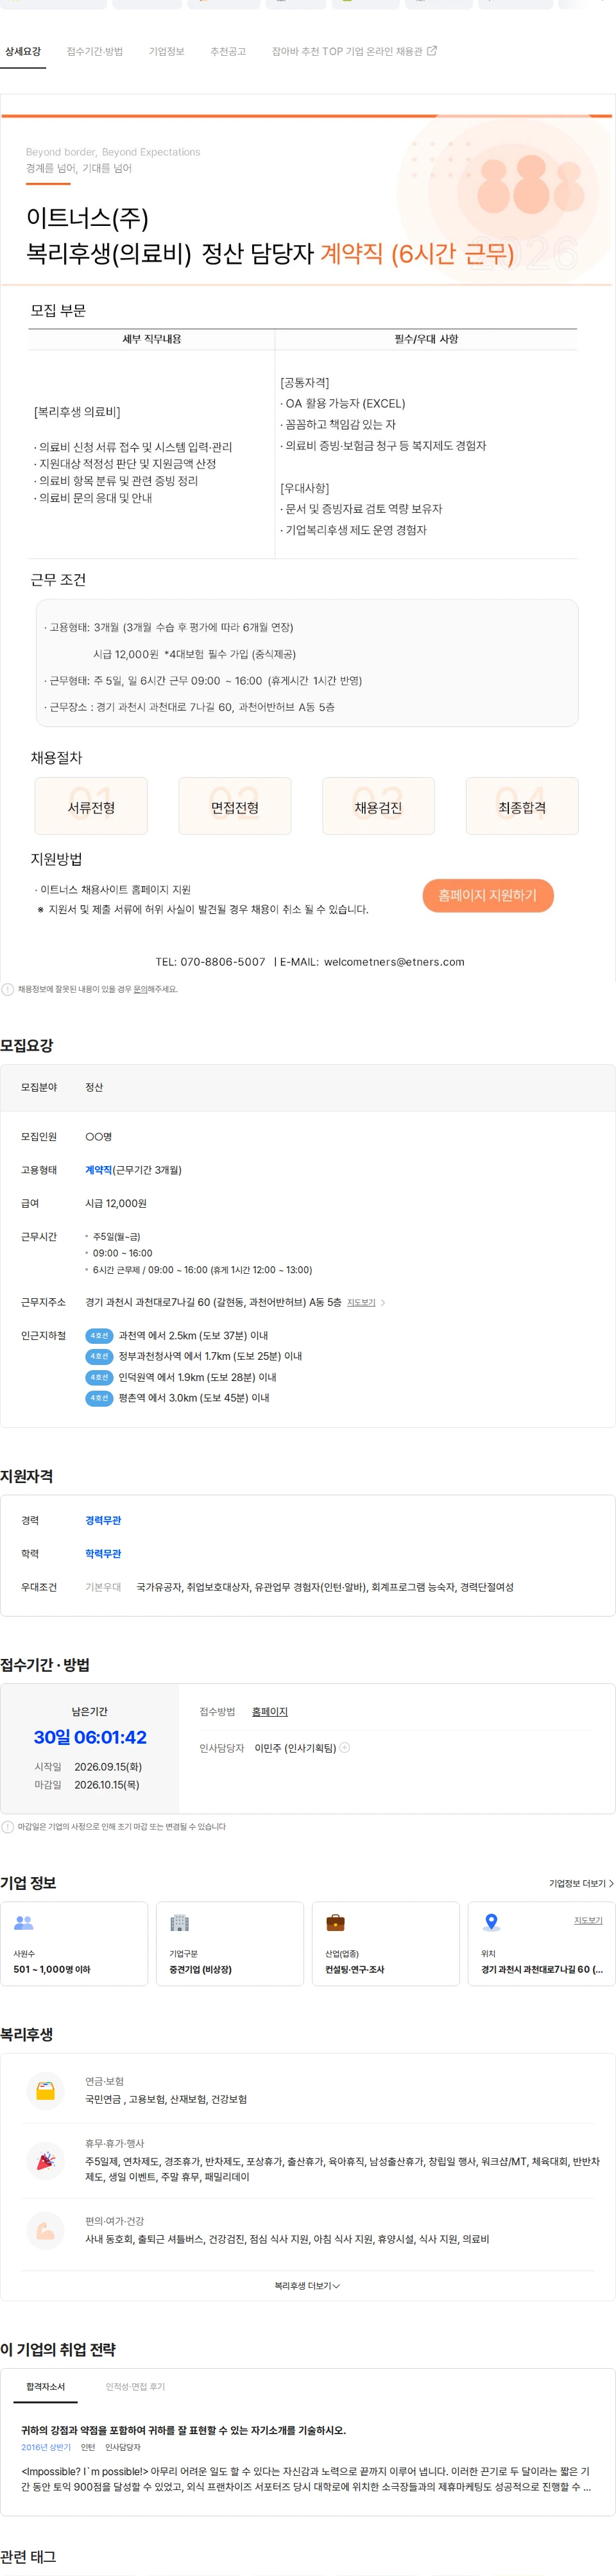Click info icon beside 채용정보 notice
This screenshot has height=2576, width=616.
[x=8, y=989]
